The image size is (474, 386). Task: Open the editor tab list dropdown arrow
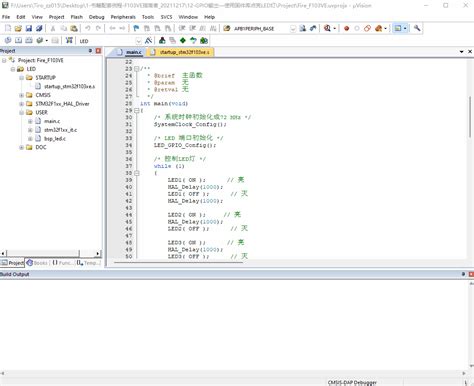click(462, 52)
